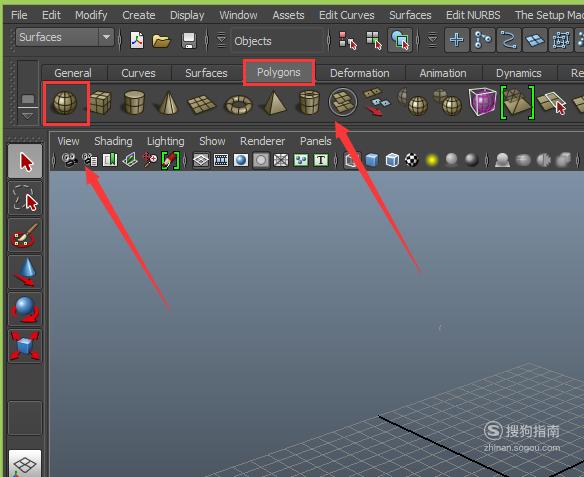Click the bookmarks icon in panel toolbar
Viewport: 584px width, 477px height.
110,160
